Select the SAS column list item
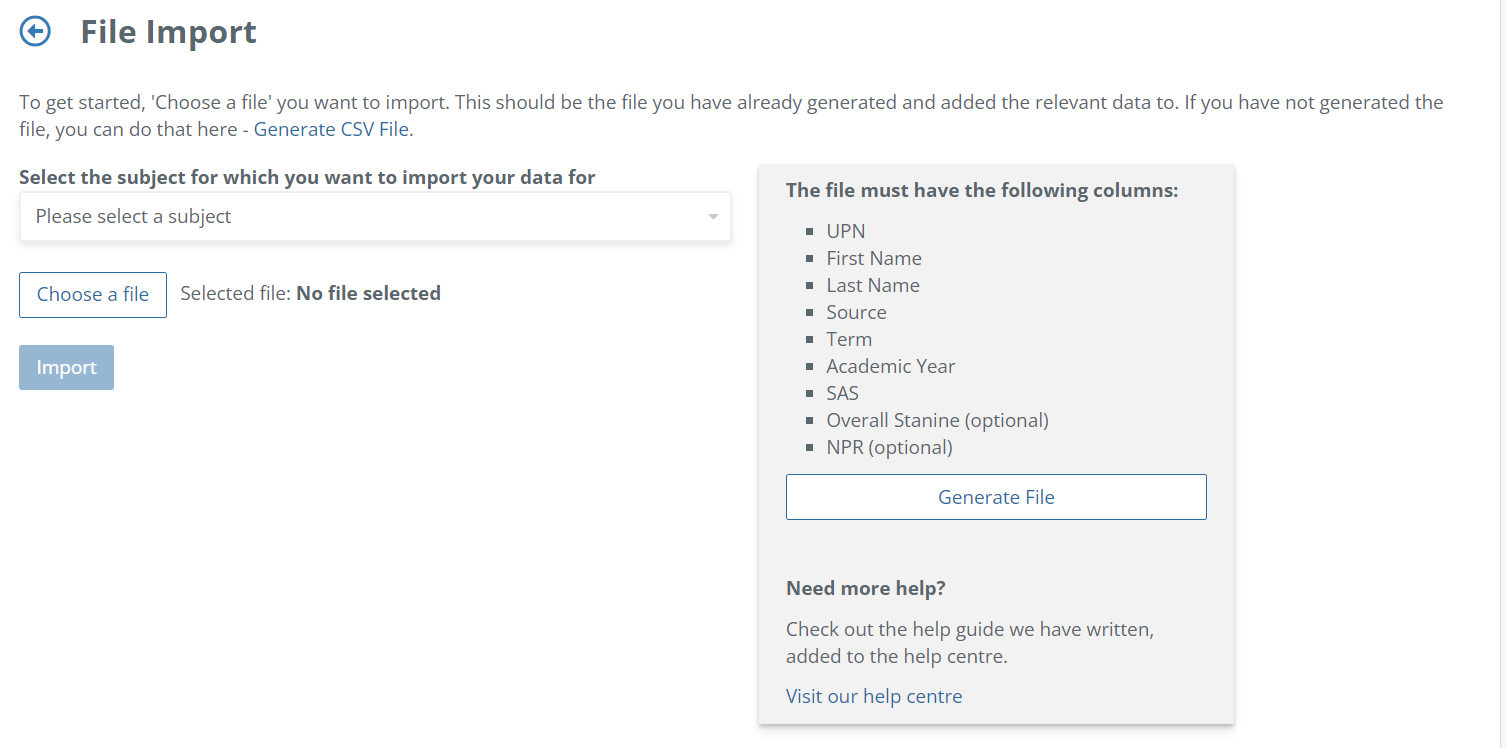 (x=842, y=393)
